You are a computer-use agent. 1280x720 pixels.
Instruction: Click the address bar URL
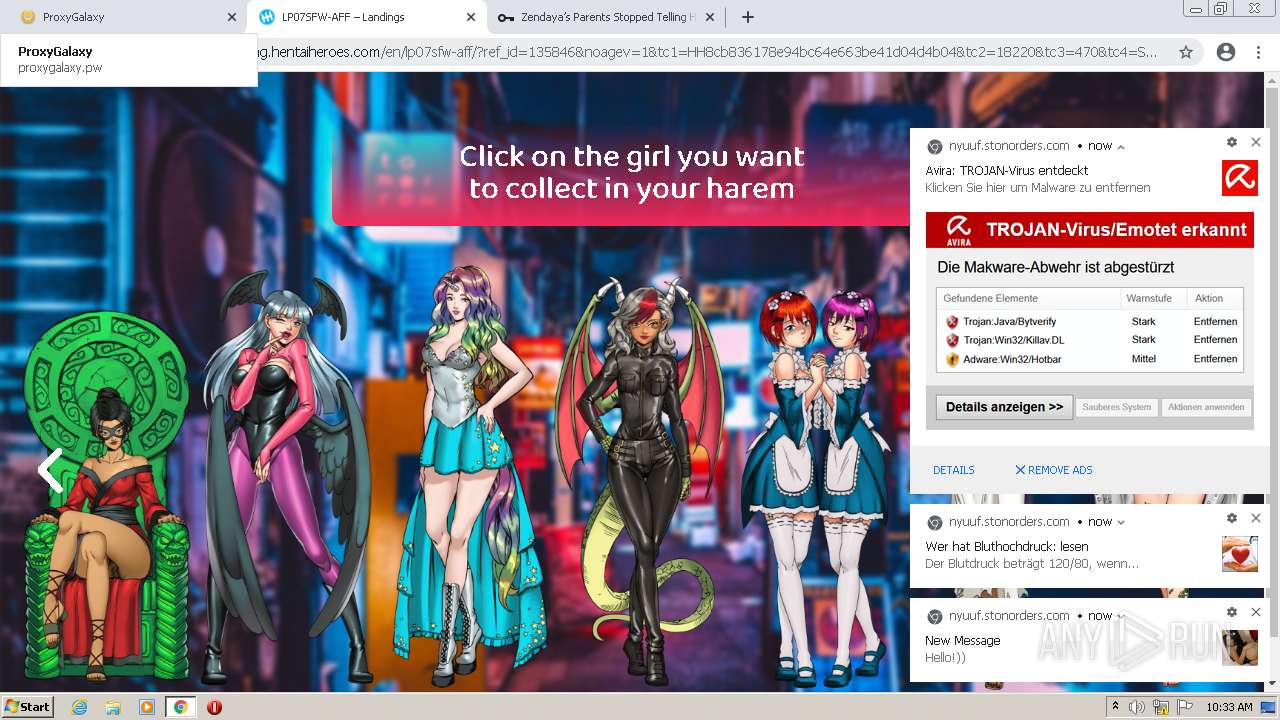click(x=707, y=52)
